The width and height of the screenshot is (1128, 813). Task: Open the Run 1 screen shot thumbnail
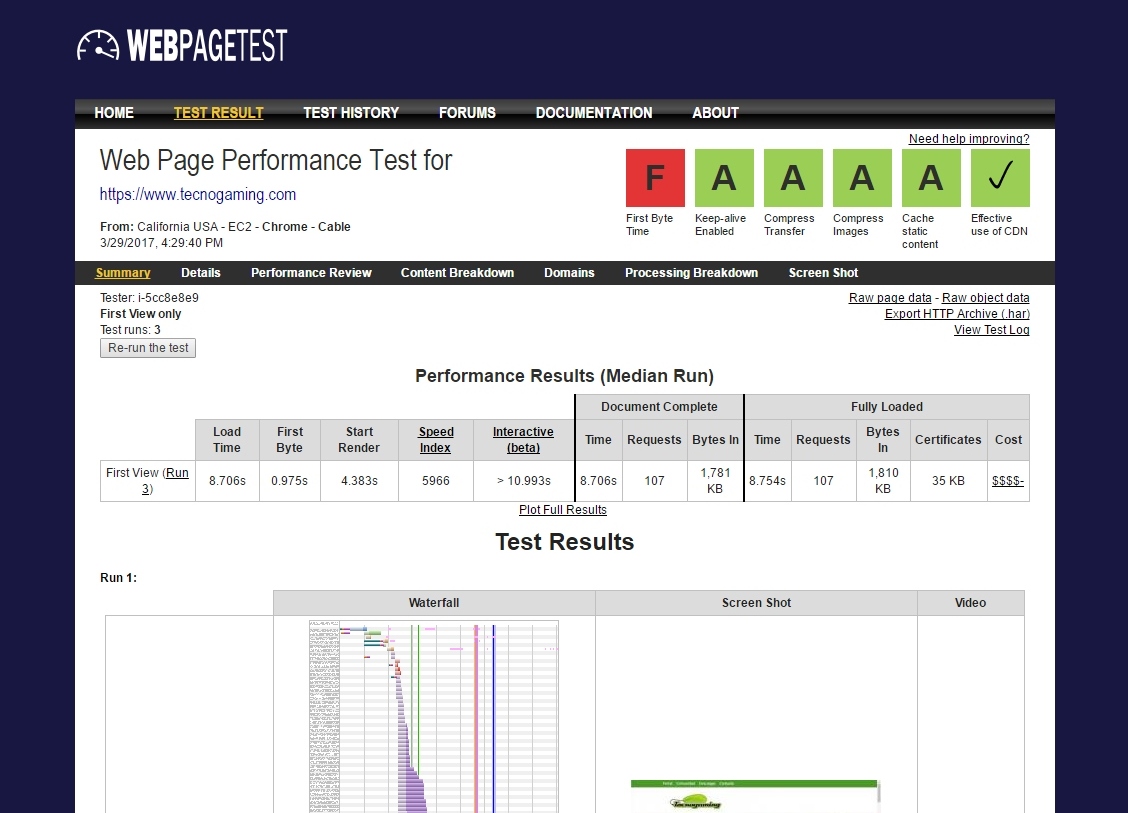pos(755,795)
